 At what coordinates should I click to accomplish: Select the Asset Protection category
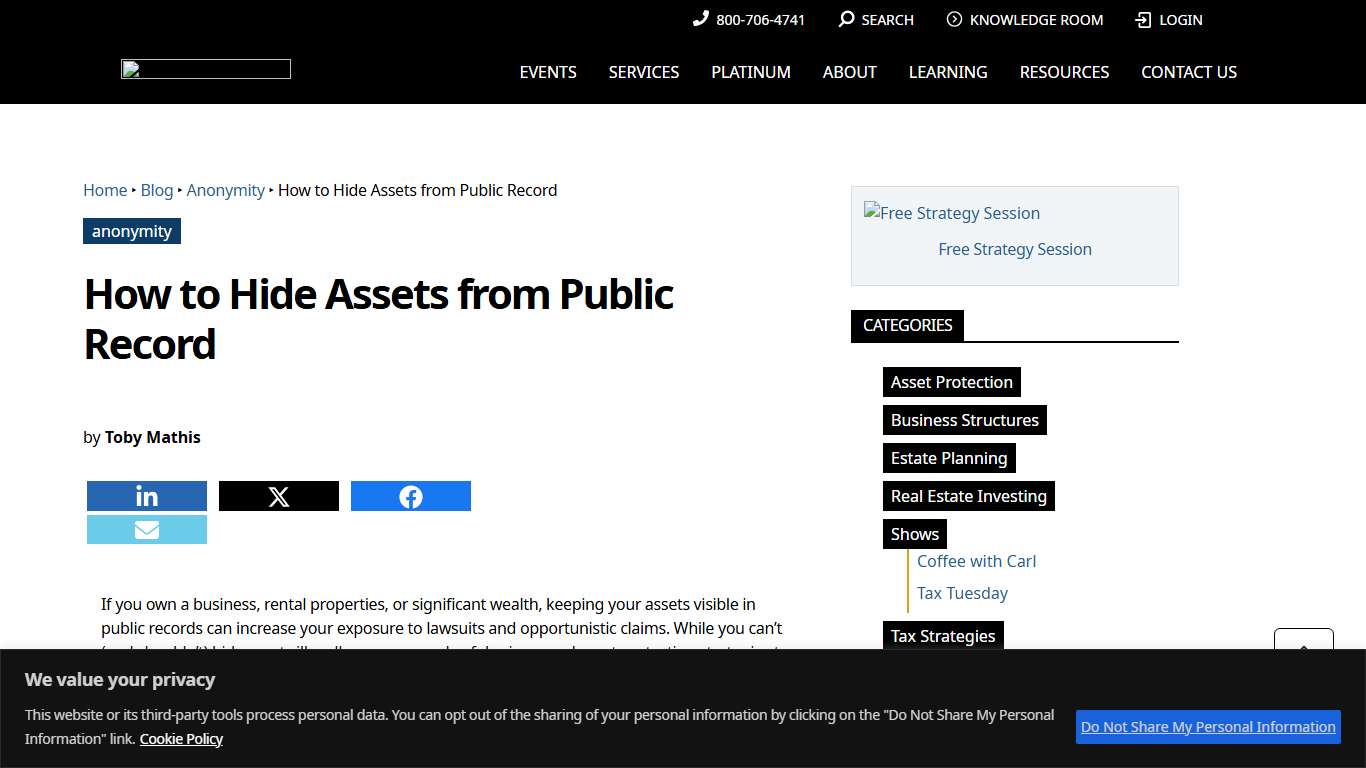(951, 382)
